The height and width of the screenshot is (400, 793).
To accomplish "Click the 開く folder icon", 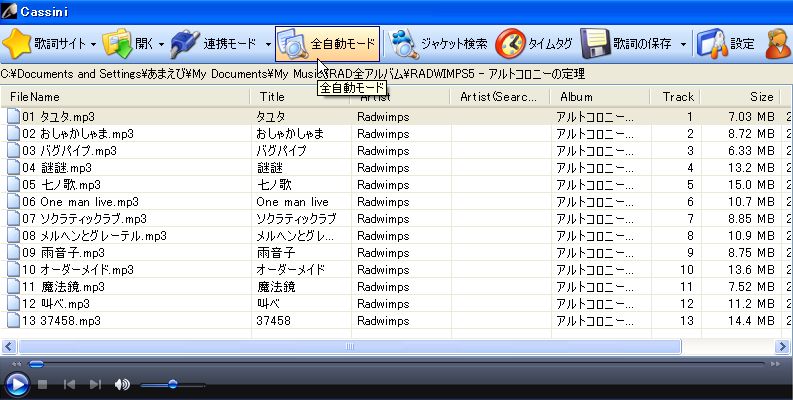I will tap(117, 44).
